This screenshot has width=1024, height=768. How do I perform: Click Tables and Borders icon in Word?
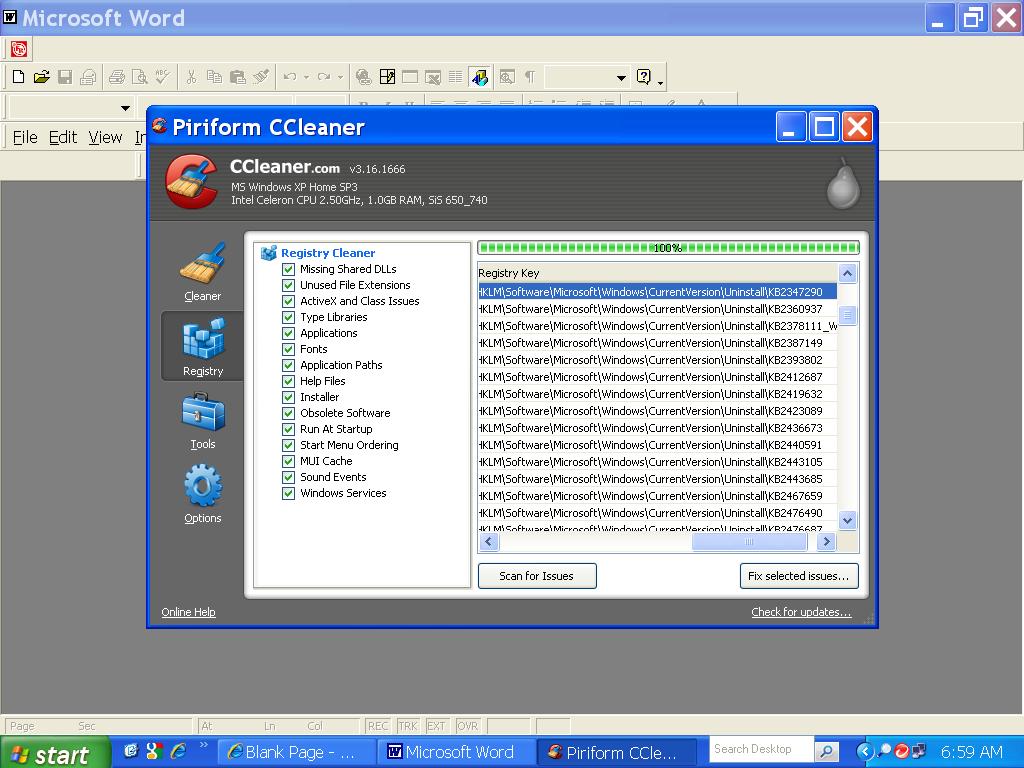(387, 77)
